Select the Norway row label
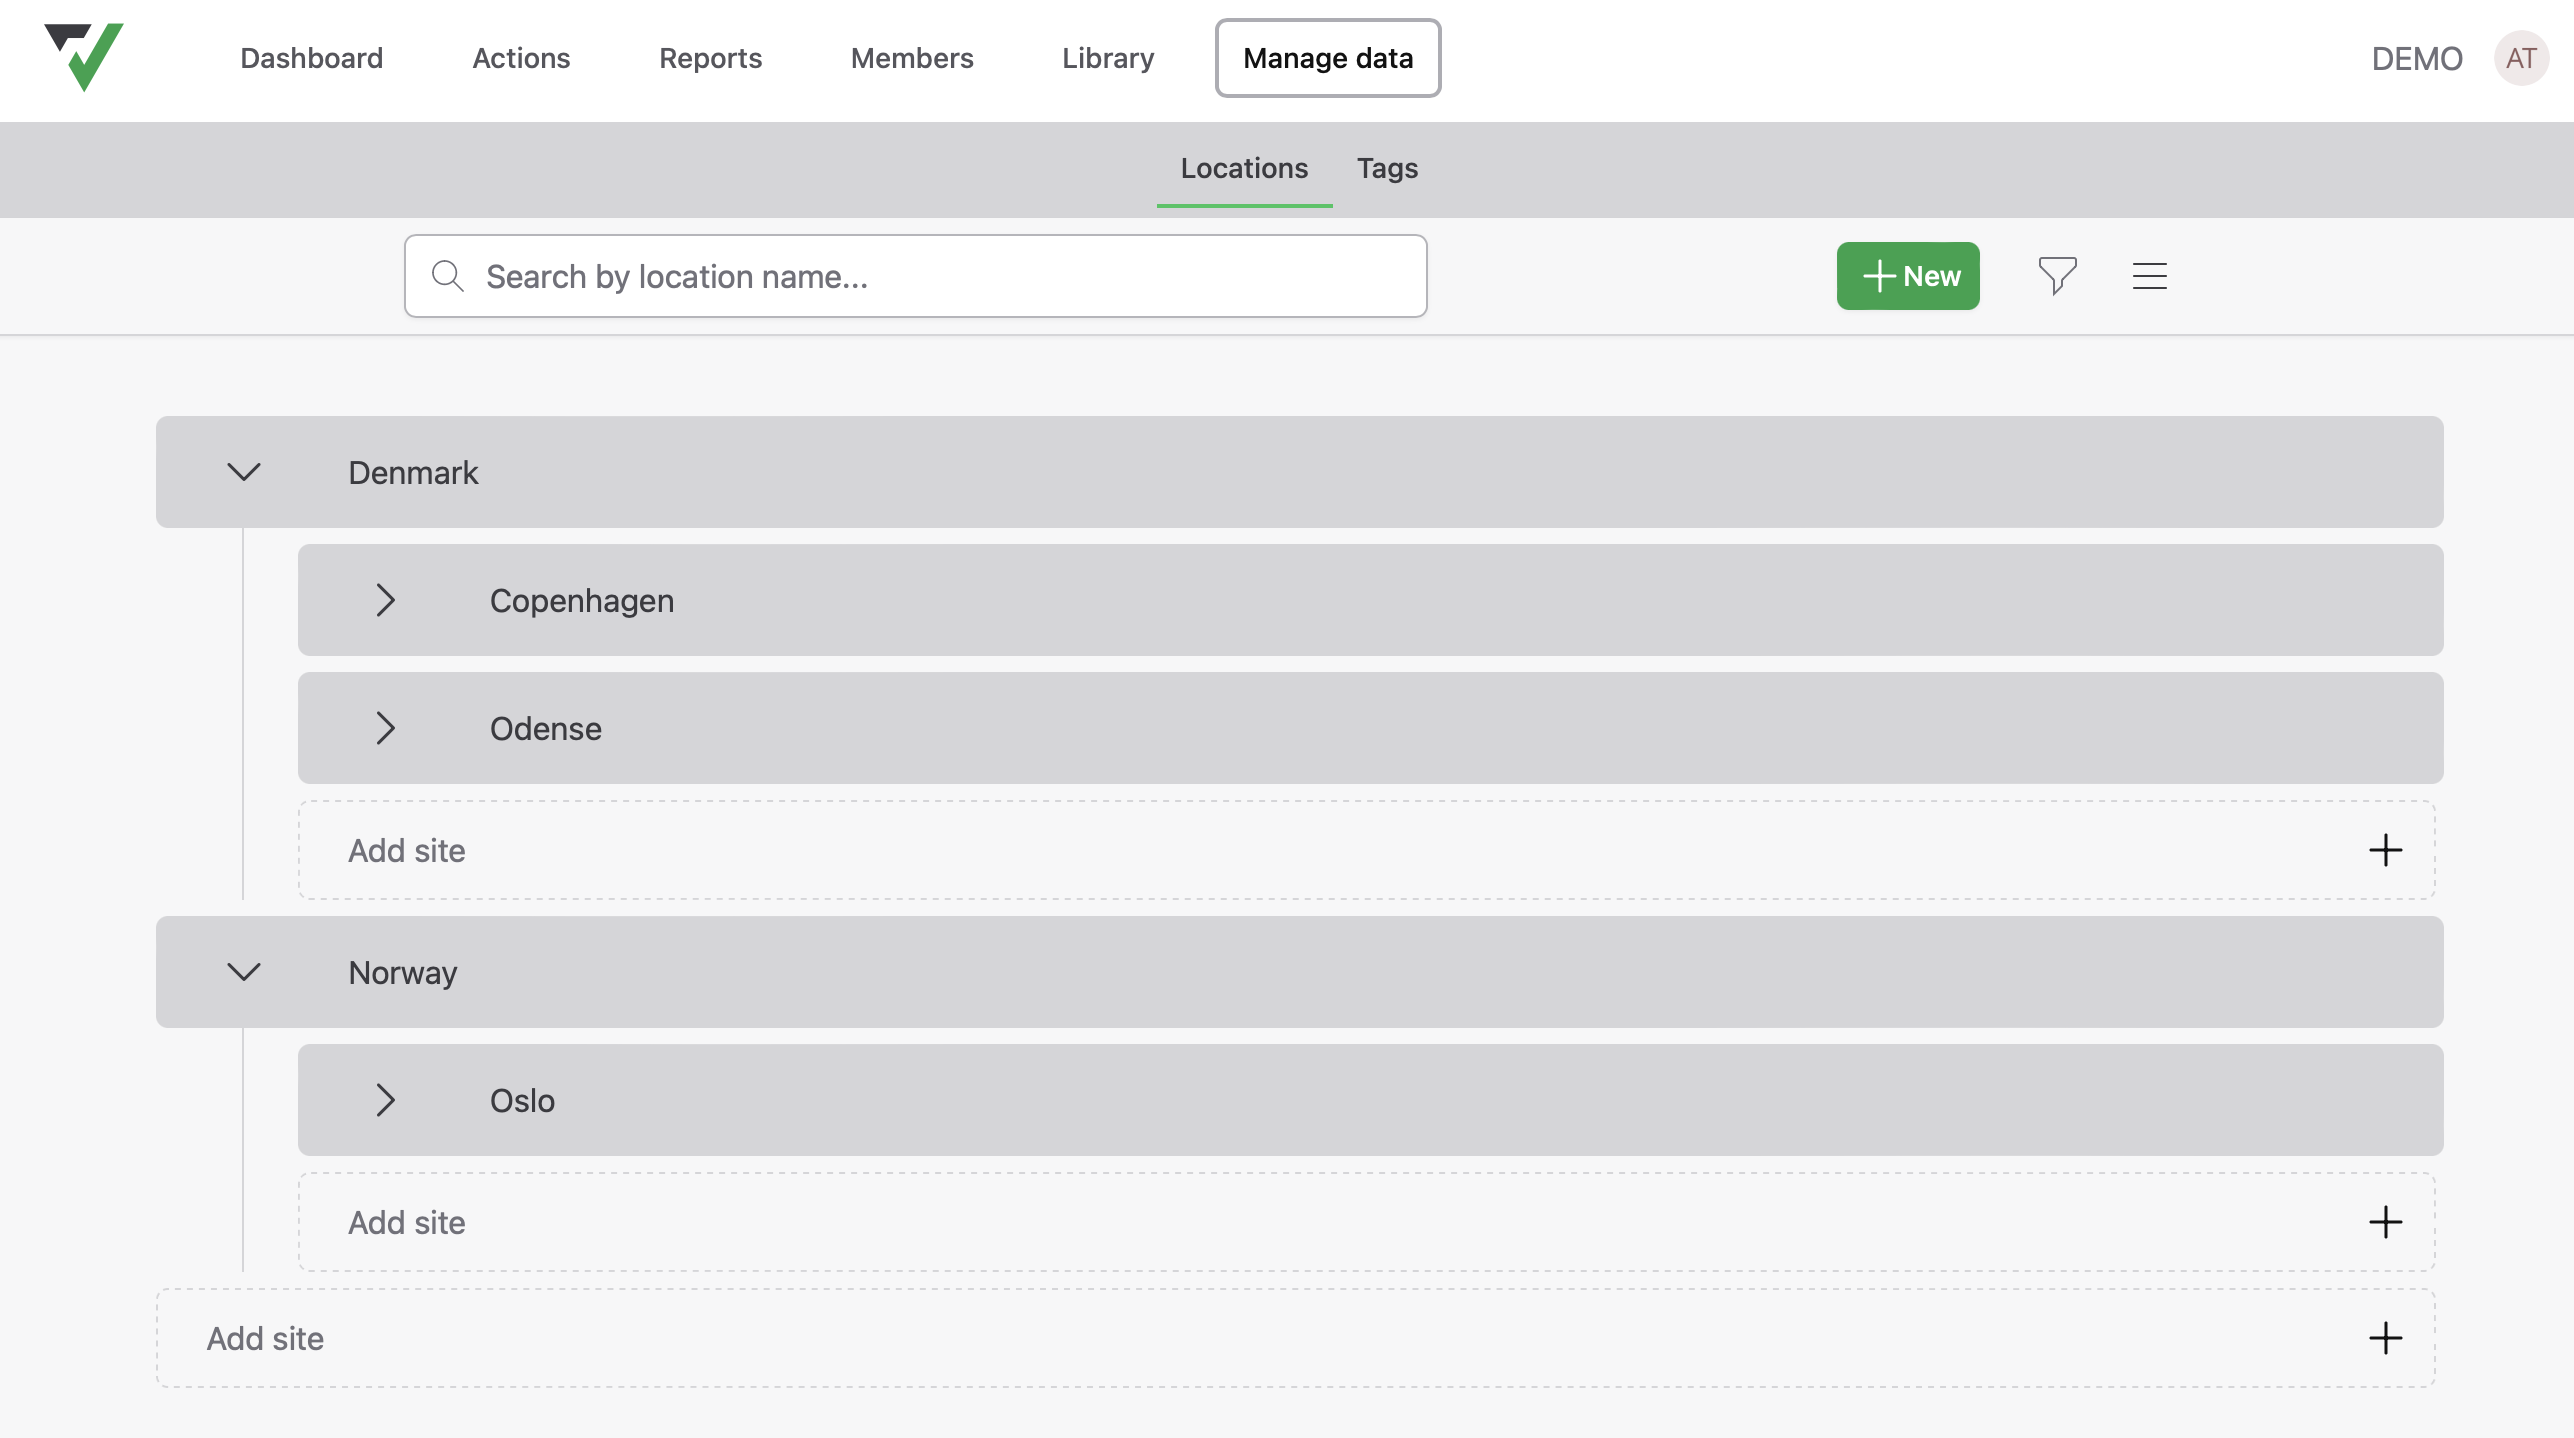Image resolution: width=2574 pixels, height=1438 pixels. click(x=403, y=972)
